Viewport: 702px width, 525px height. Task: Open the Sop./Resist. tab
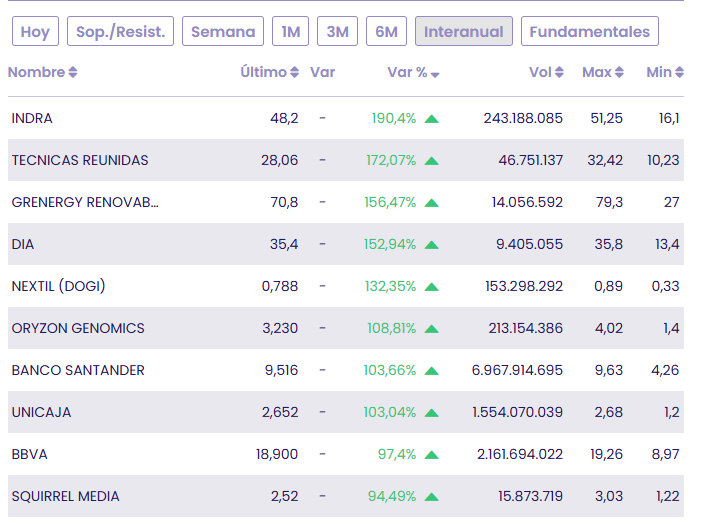point(121,32)
